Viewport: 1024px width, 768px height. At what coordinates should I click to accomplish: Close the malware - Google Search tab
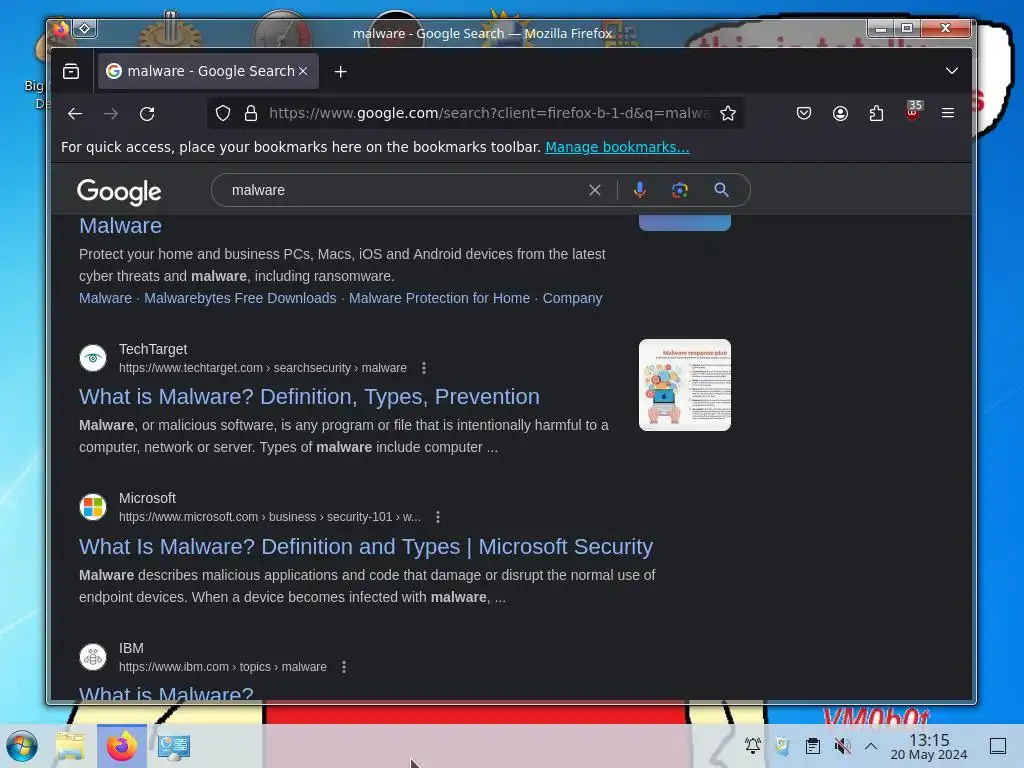pos(303,71)
